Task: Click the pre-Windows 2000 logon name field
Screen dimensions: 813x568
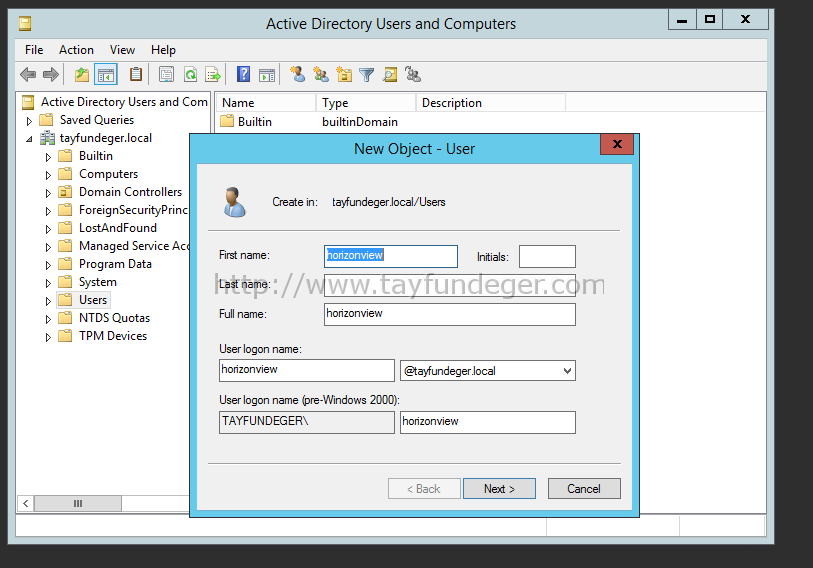Action: coord(488,422)
